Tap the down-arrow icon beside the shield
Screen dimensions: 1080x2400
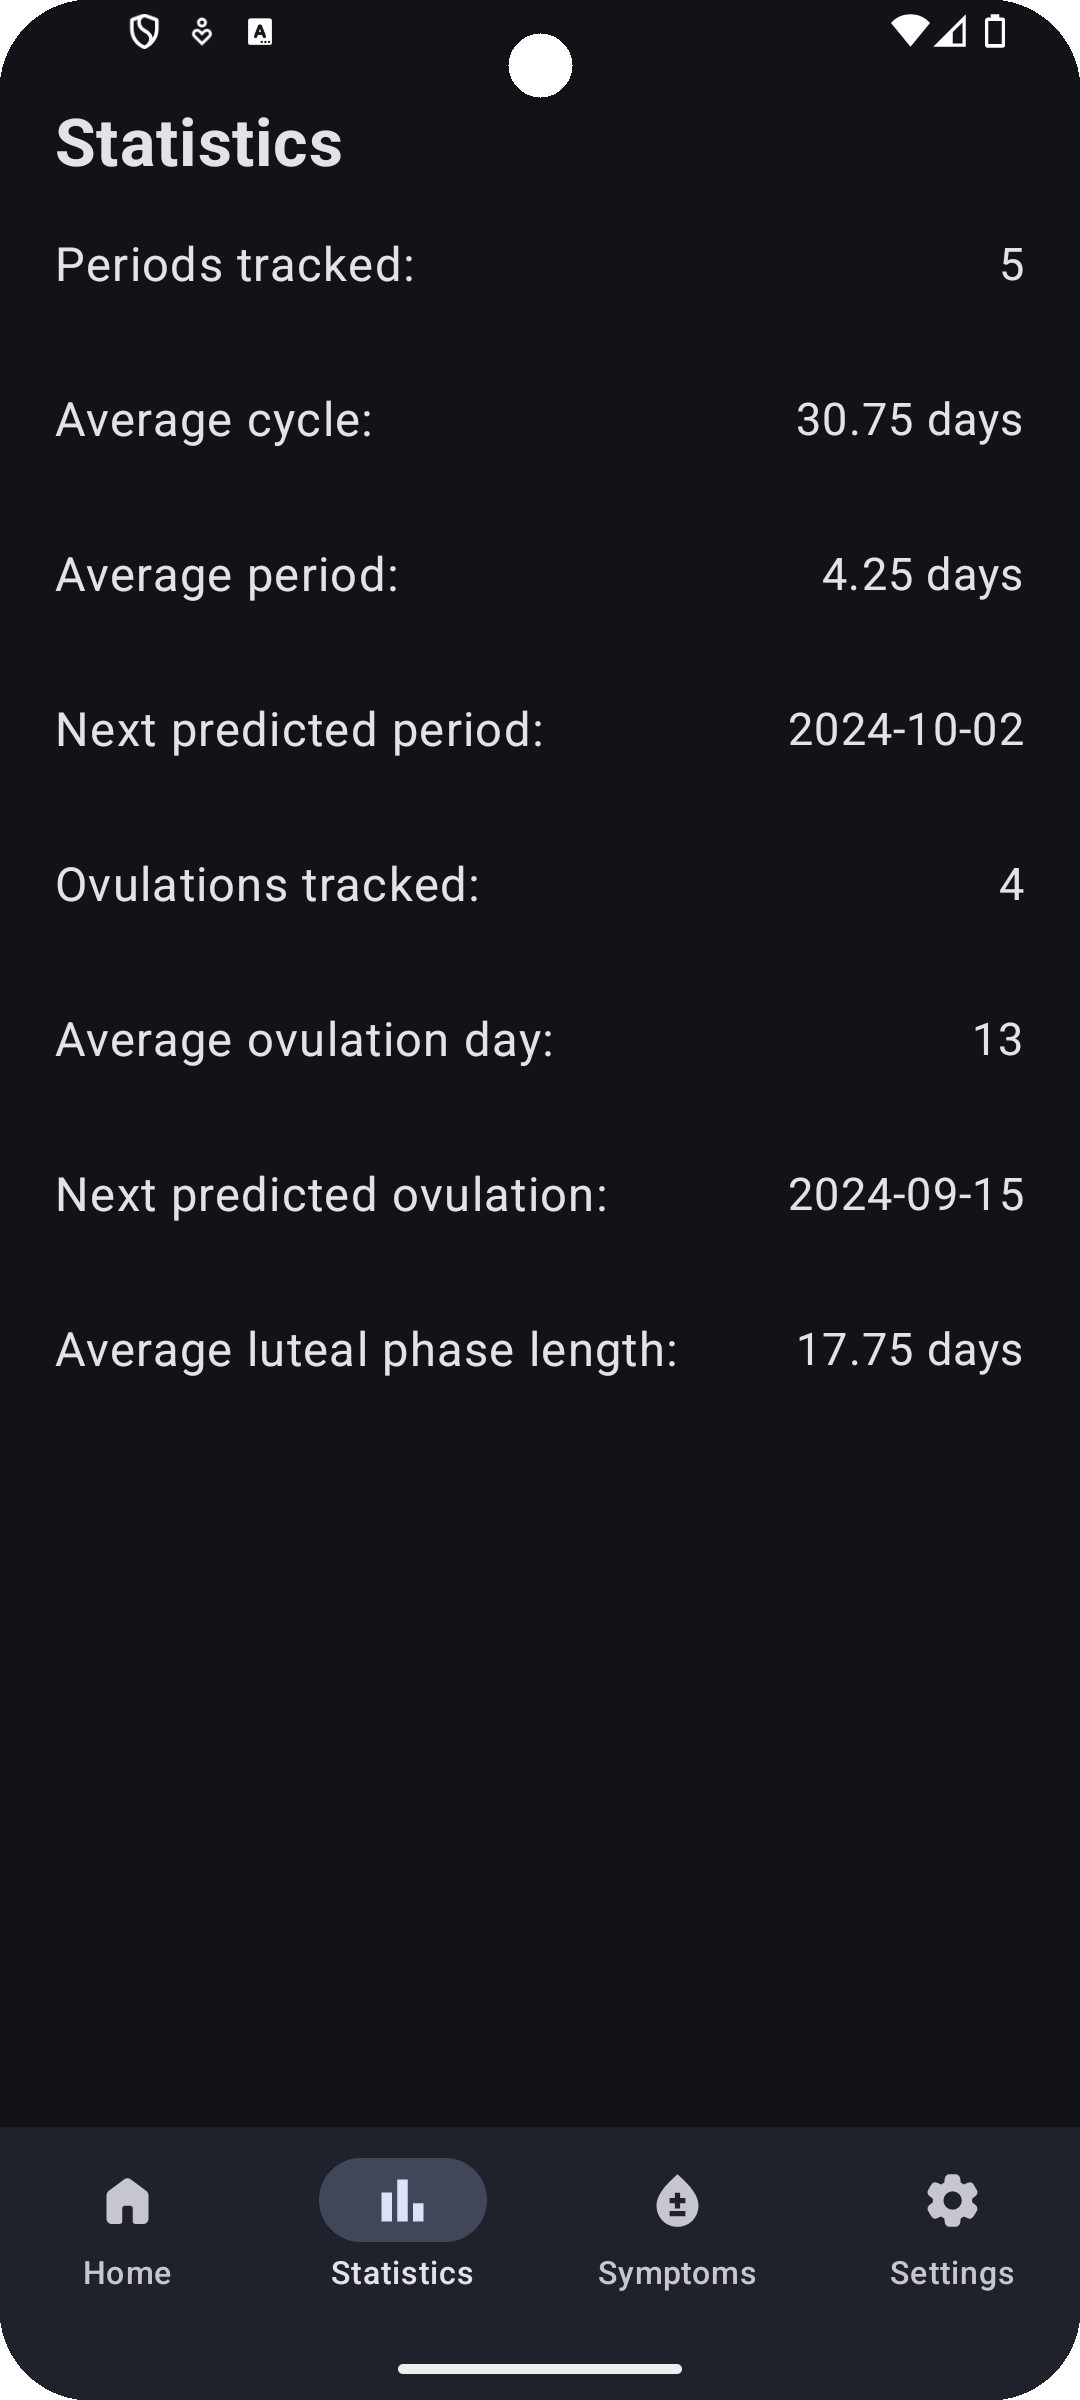(202, 33)
